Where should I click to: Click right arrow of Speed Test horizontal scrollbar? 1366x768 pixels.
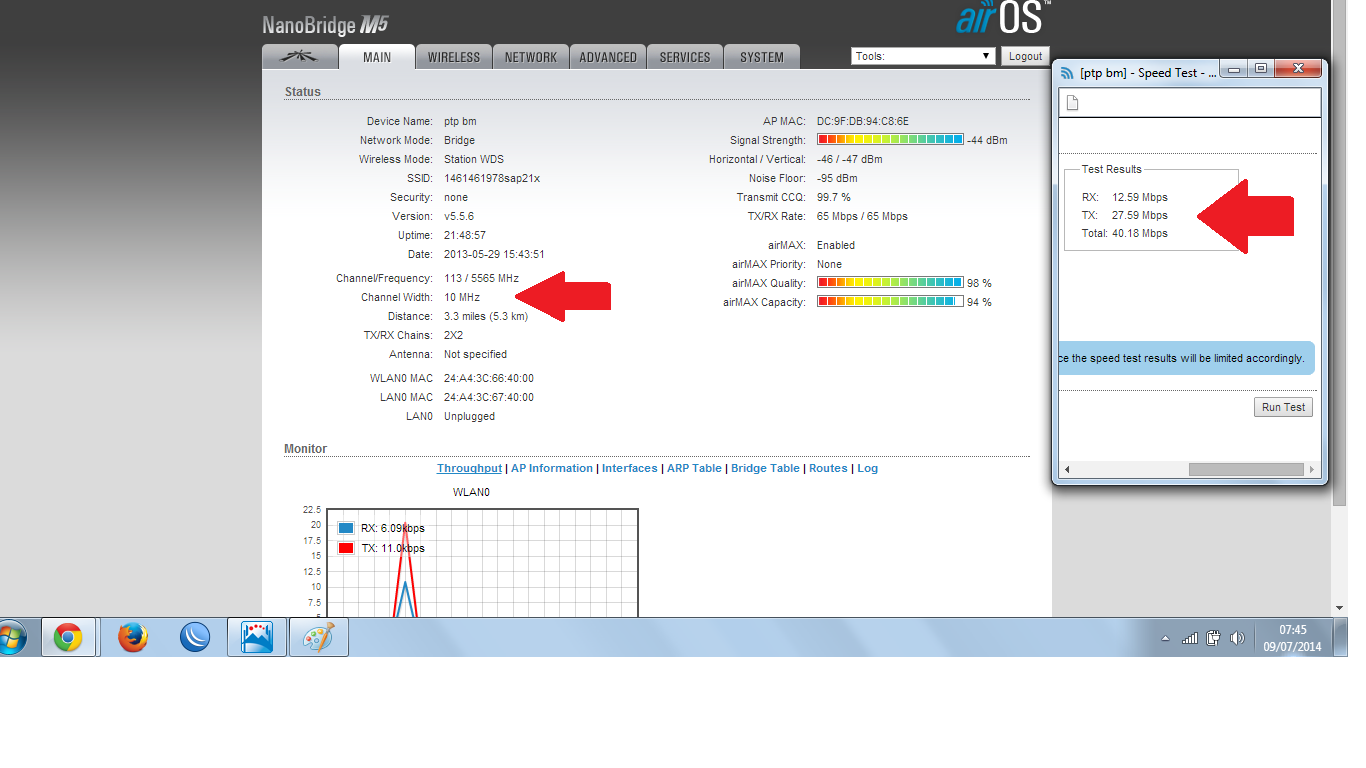click(x=1313, y=469)
